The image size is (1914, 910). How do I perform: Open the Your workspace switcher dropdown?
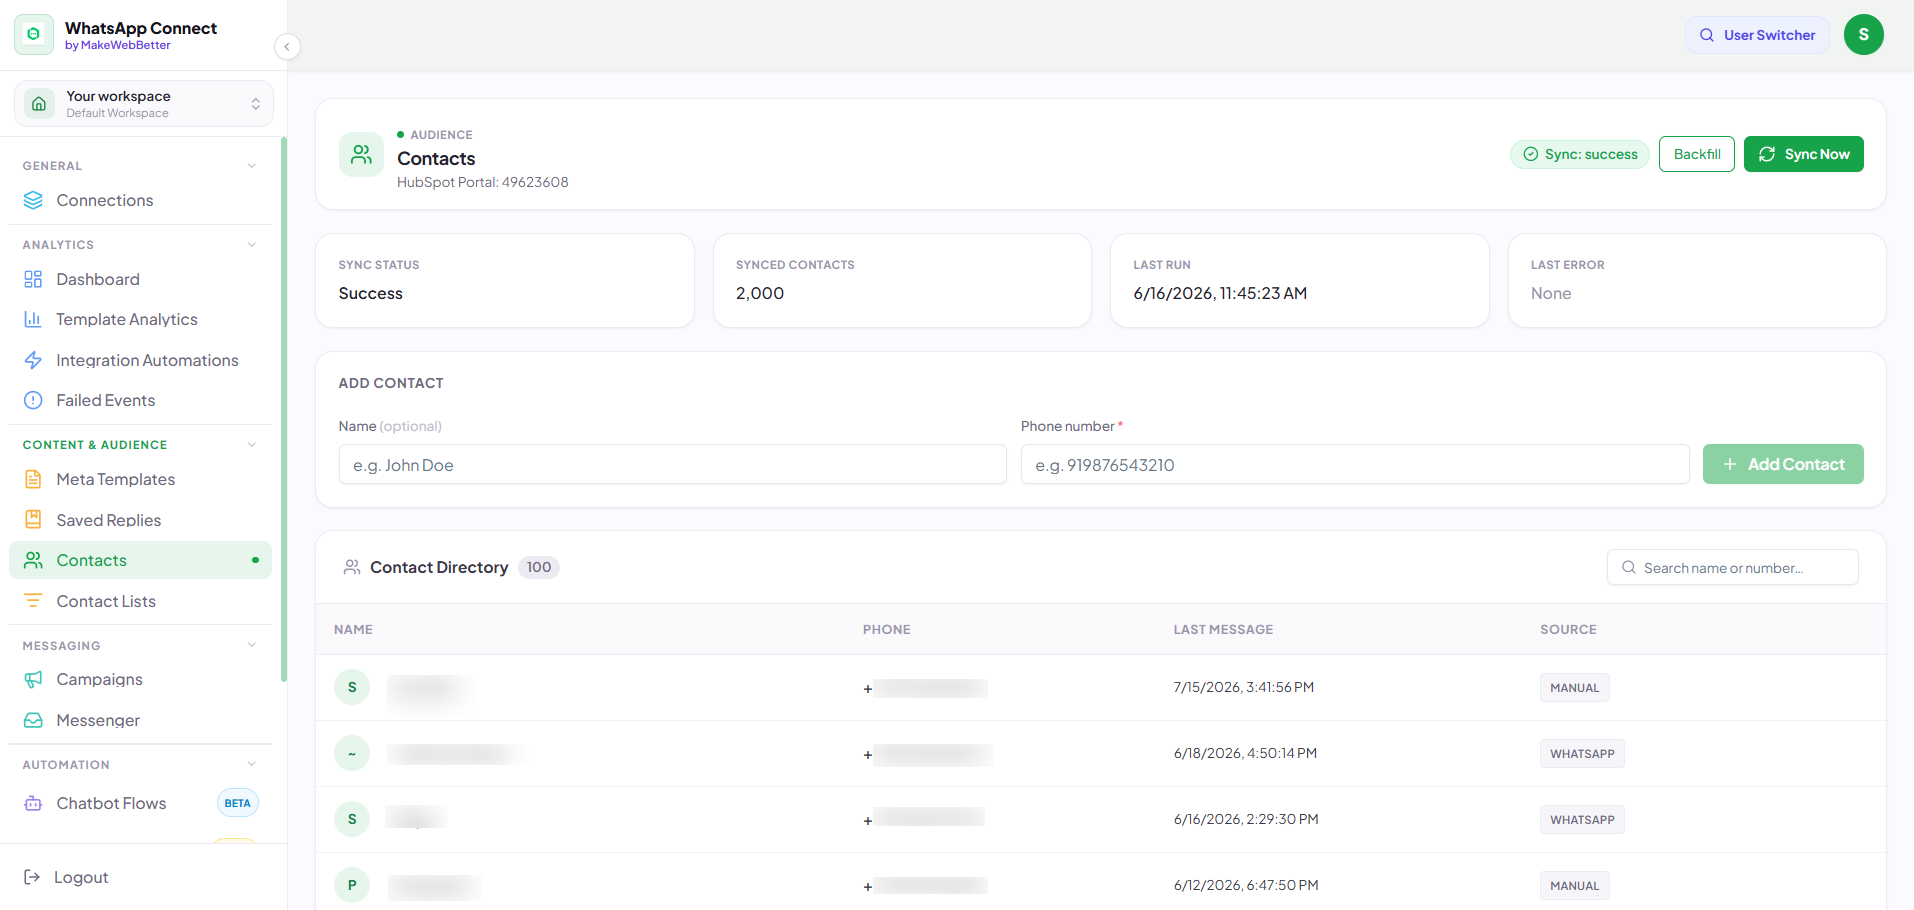pyautogui.click(x=144, y=104)
